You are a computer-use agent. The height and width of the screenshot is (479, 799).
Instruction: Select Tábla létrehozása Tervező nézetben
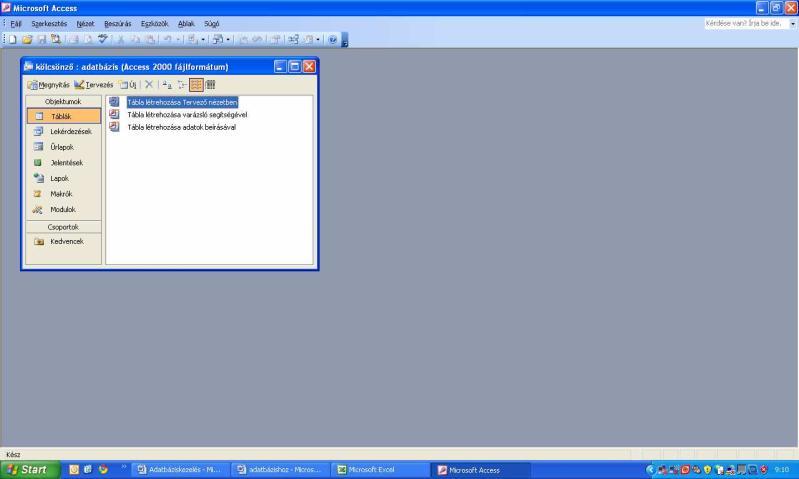pos(182,102)
